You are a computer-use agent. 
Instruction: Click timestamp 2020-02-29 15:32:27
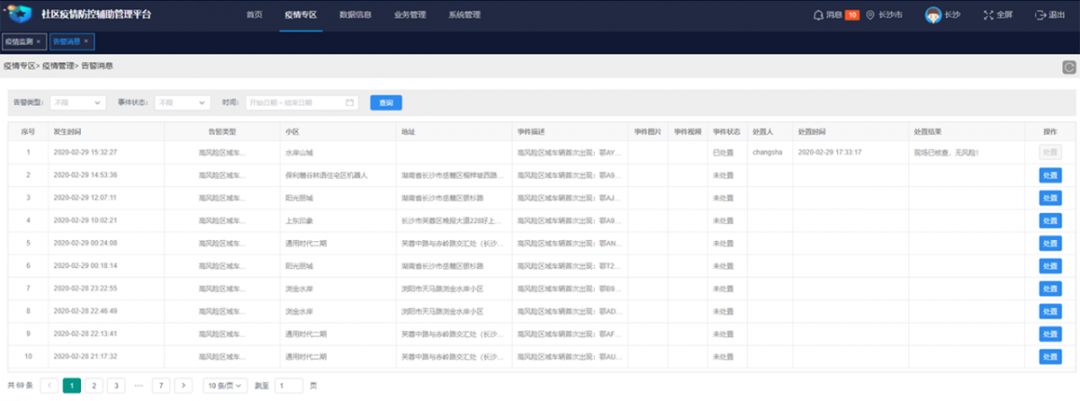[85, 152]
